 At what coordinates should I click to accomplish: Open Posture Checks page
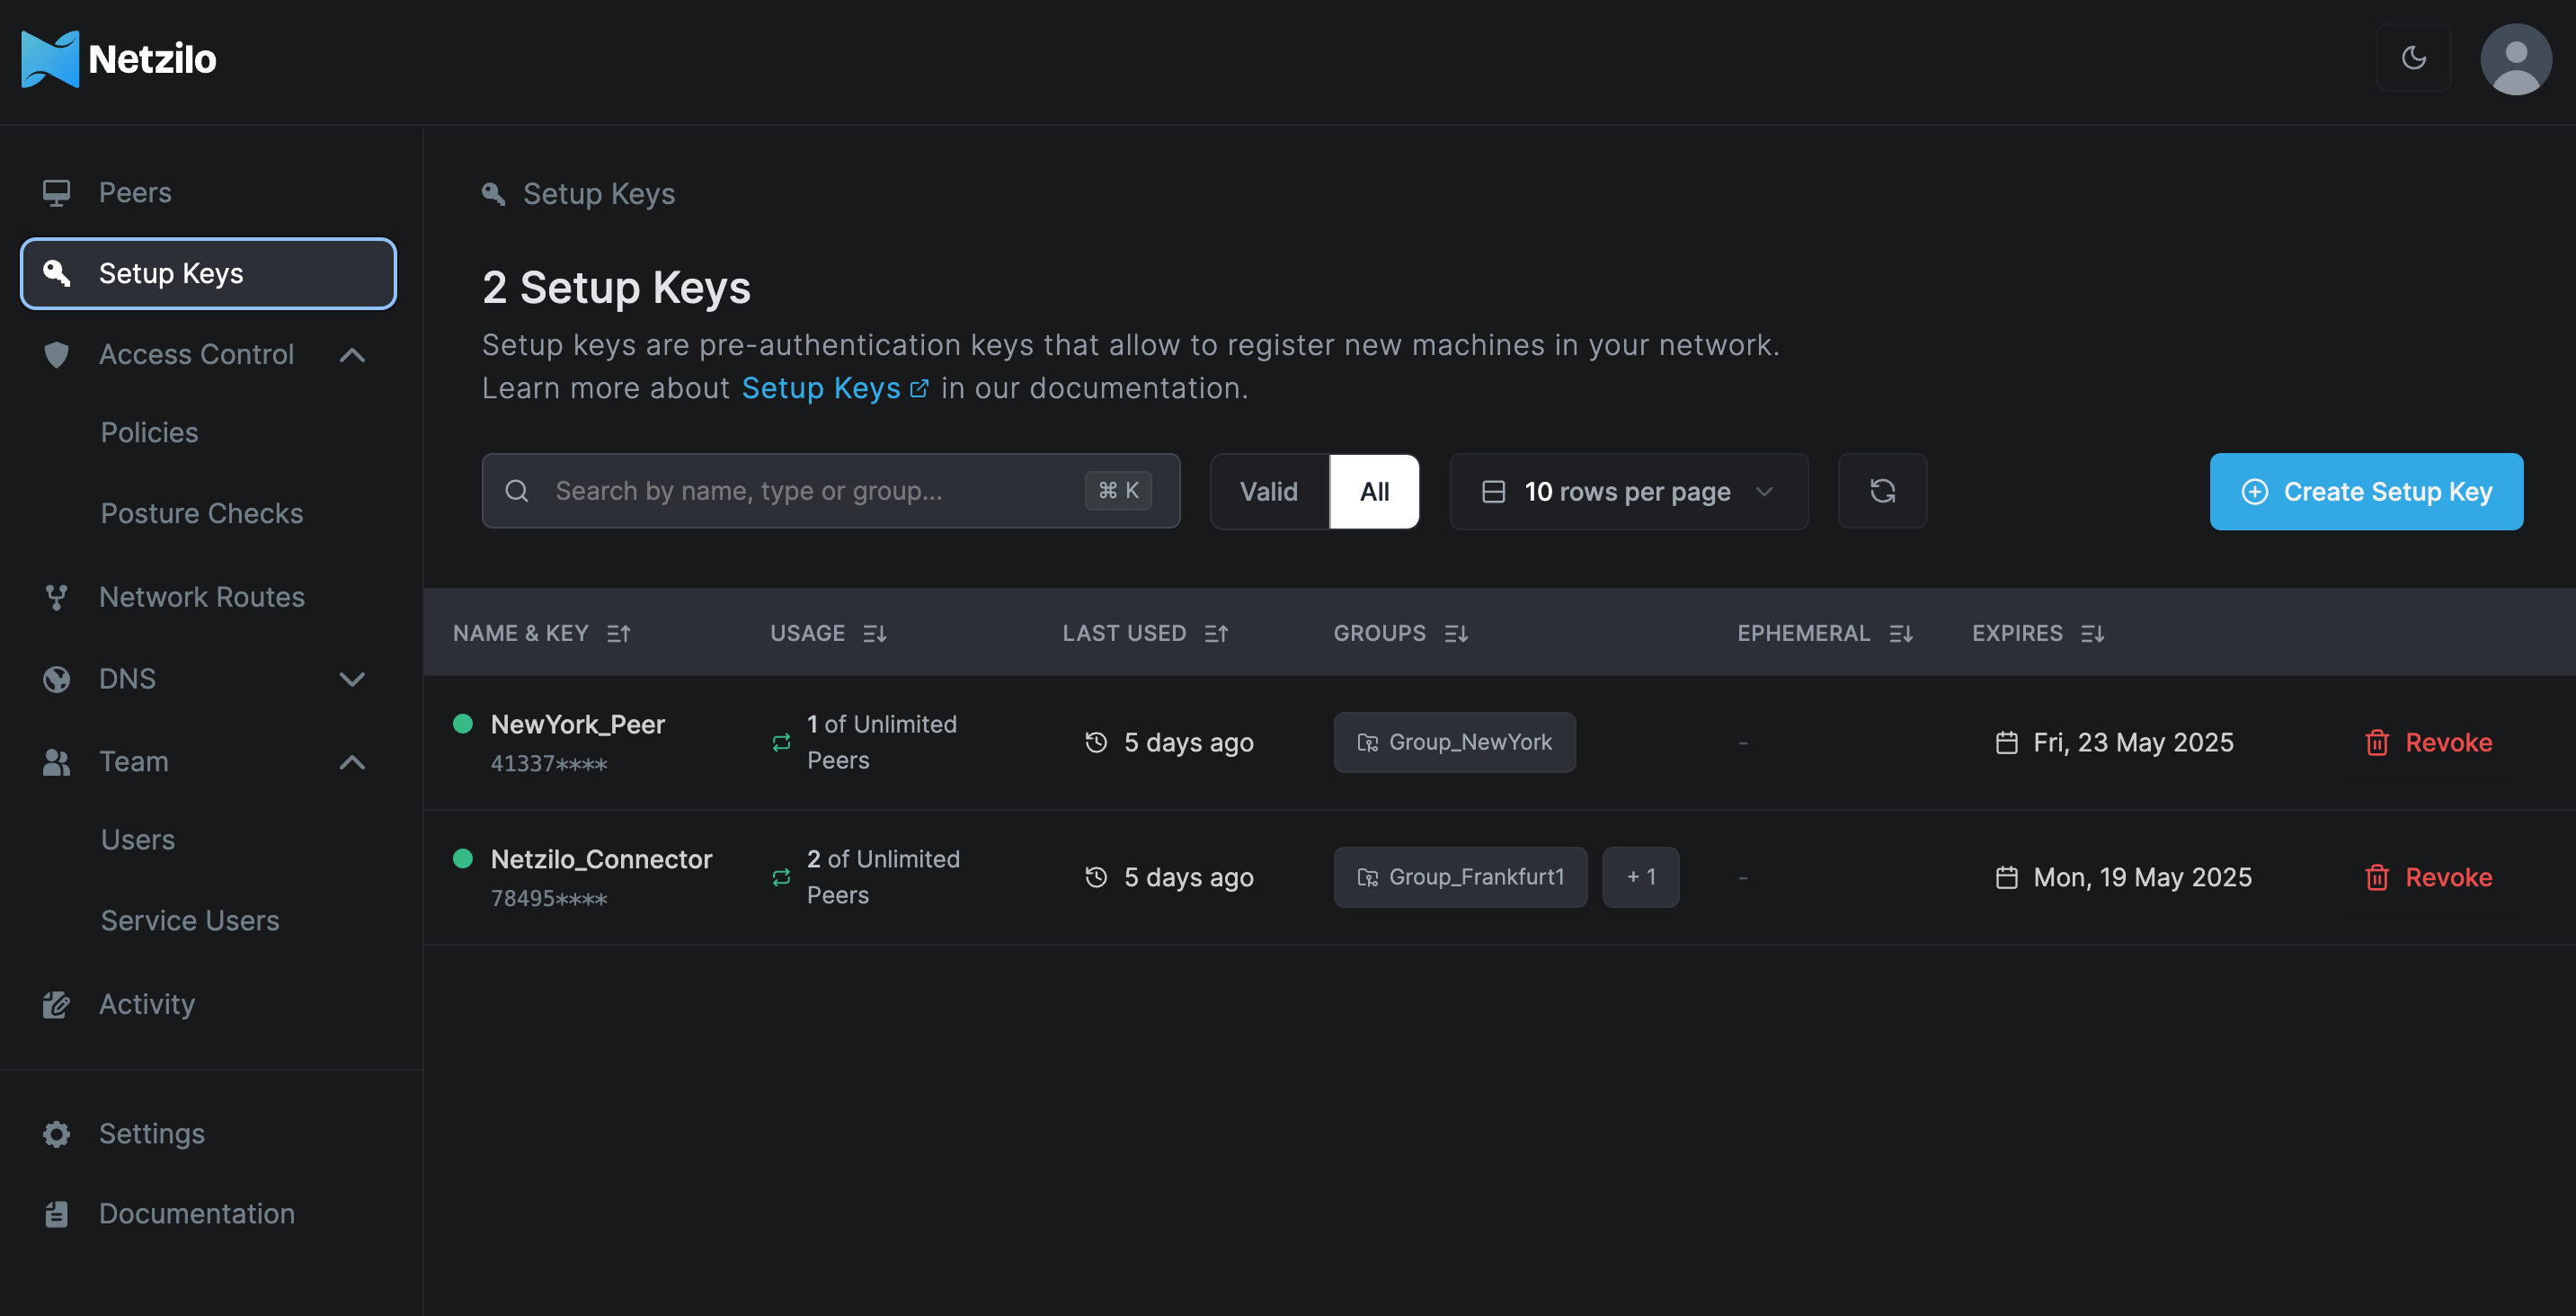click(202, 513)
